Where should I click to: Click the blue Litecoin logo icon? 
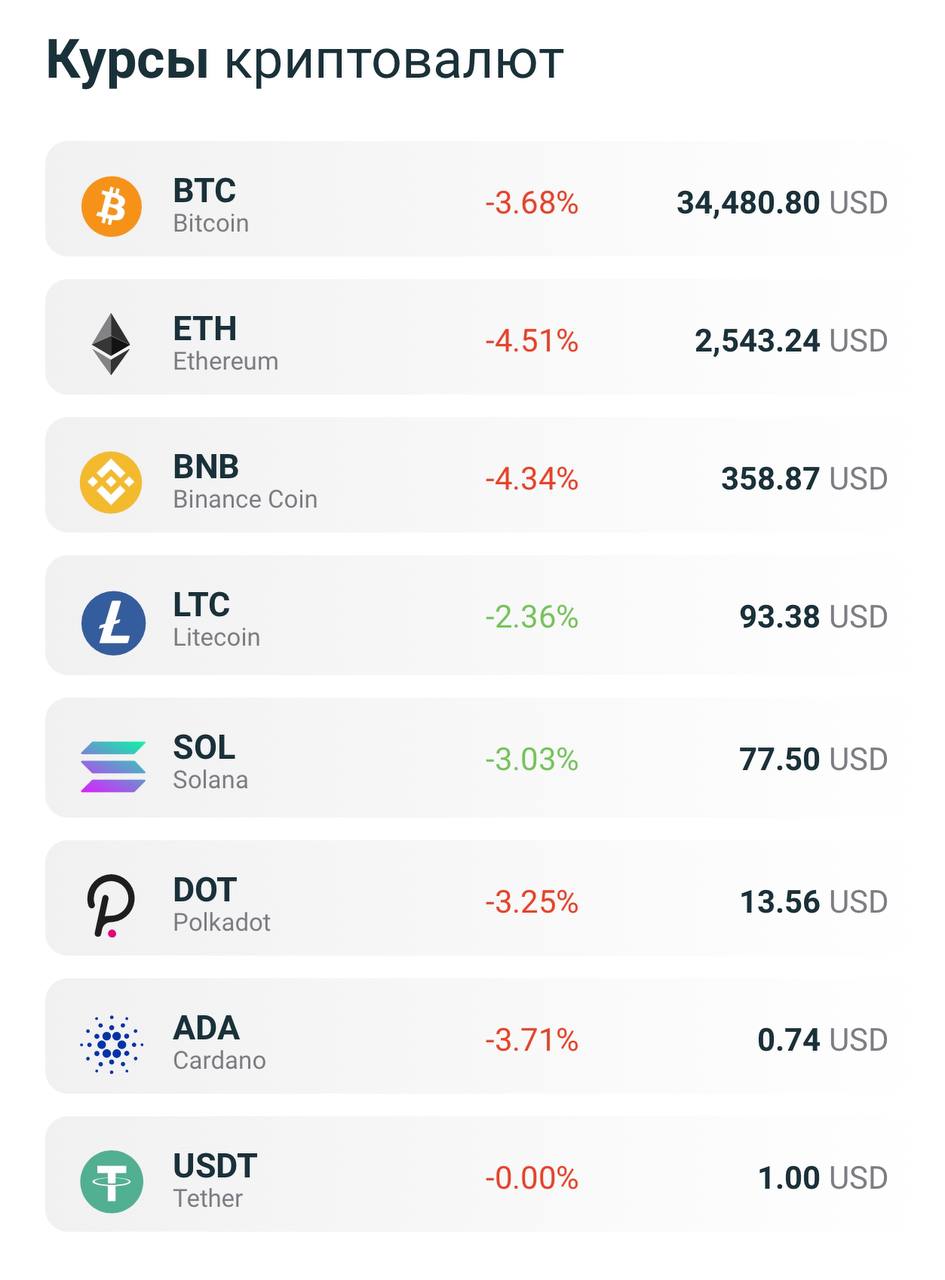click(x=113, y=622)
